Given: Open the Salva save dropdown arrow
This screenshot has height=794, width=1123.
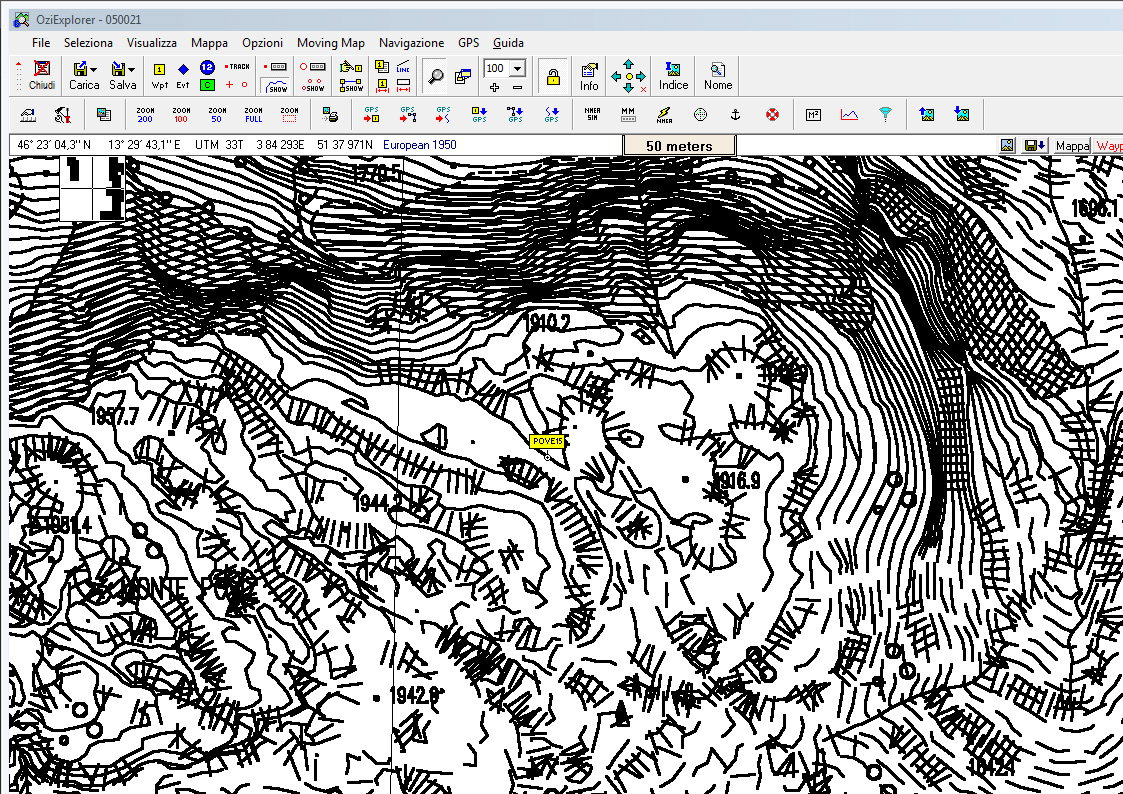Looking at the screenshot, I should pos(131,69).
